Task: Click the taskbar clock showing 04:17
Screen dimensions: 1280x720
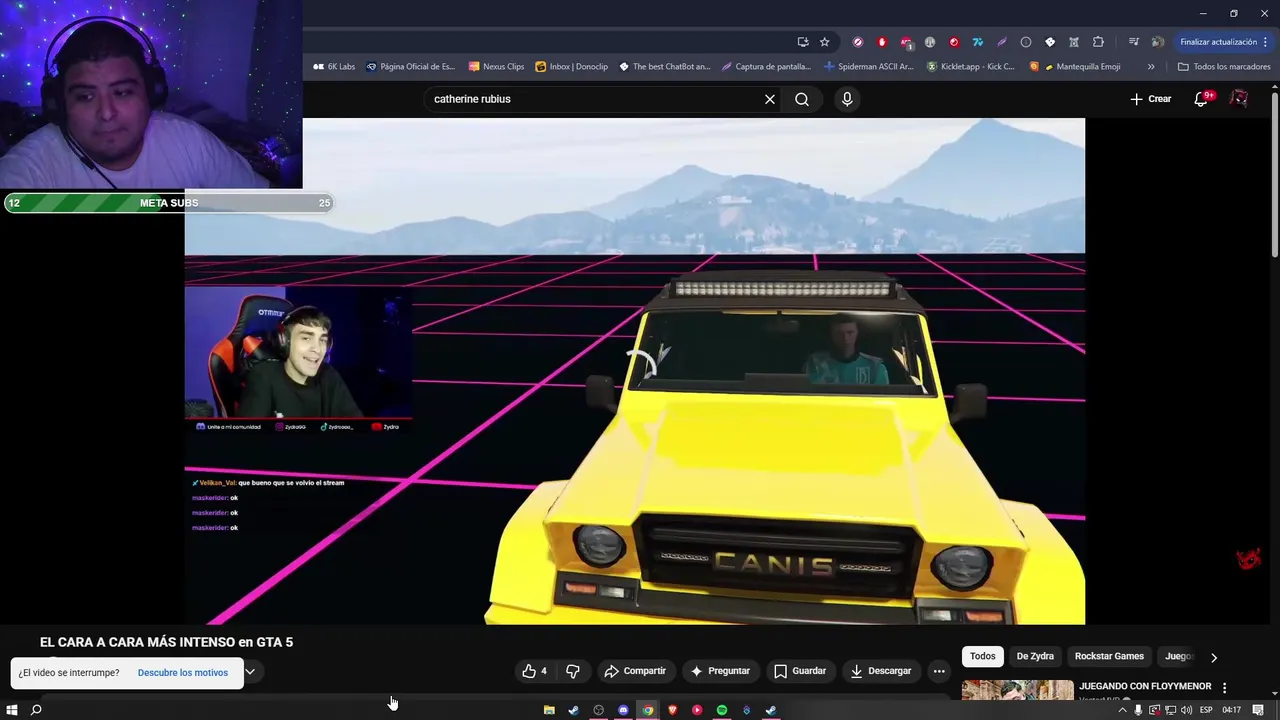Action: [1232, 710]
